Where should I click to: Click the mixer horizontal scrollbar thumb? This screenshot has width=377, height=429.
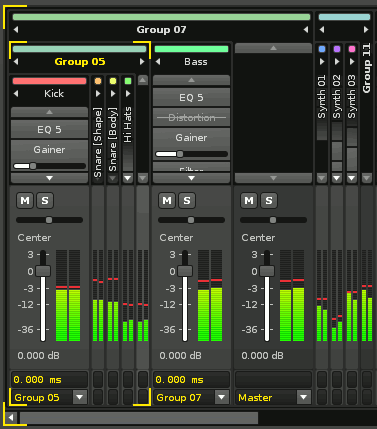tap(139, 417)
